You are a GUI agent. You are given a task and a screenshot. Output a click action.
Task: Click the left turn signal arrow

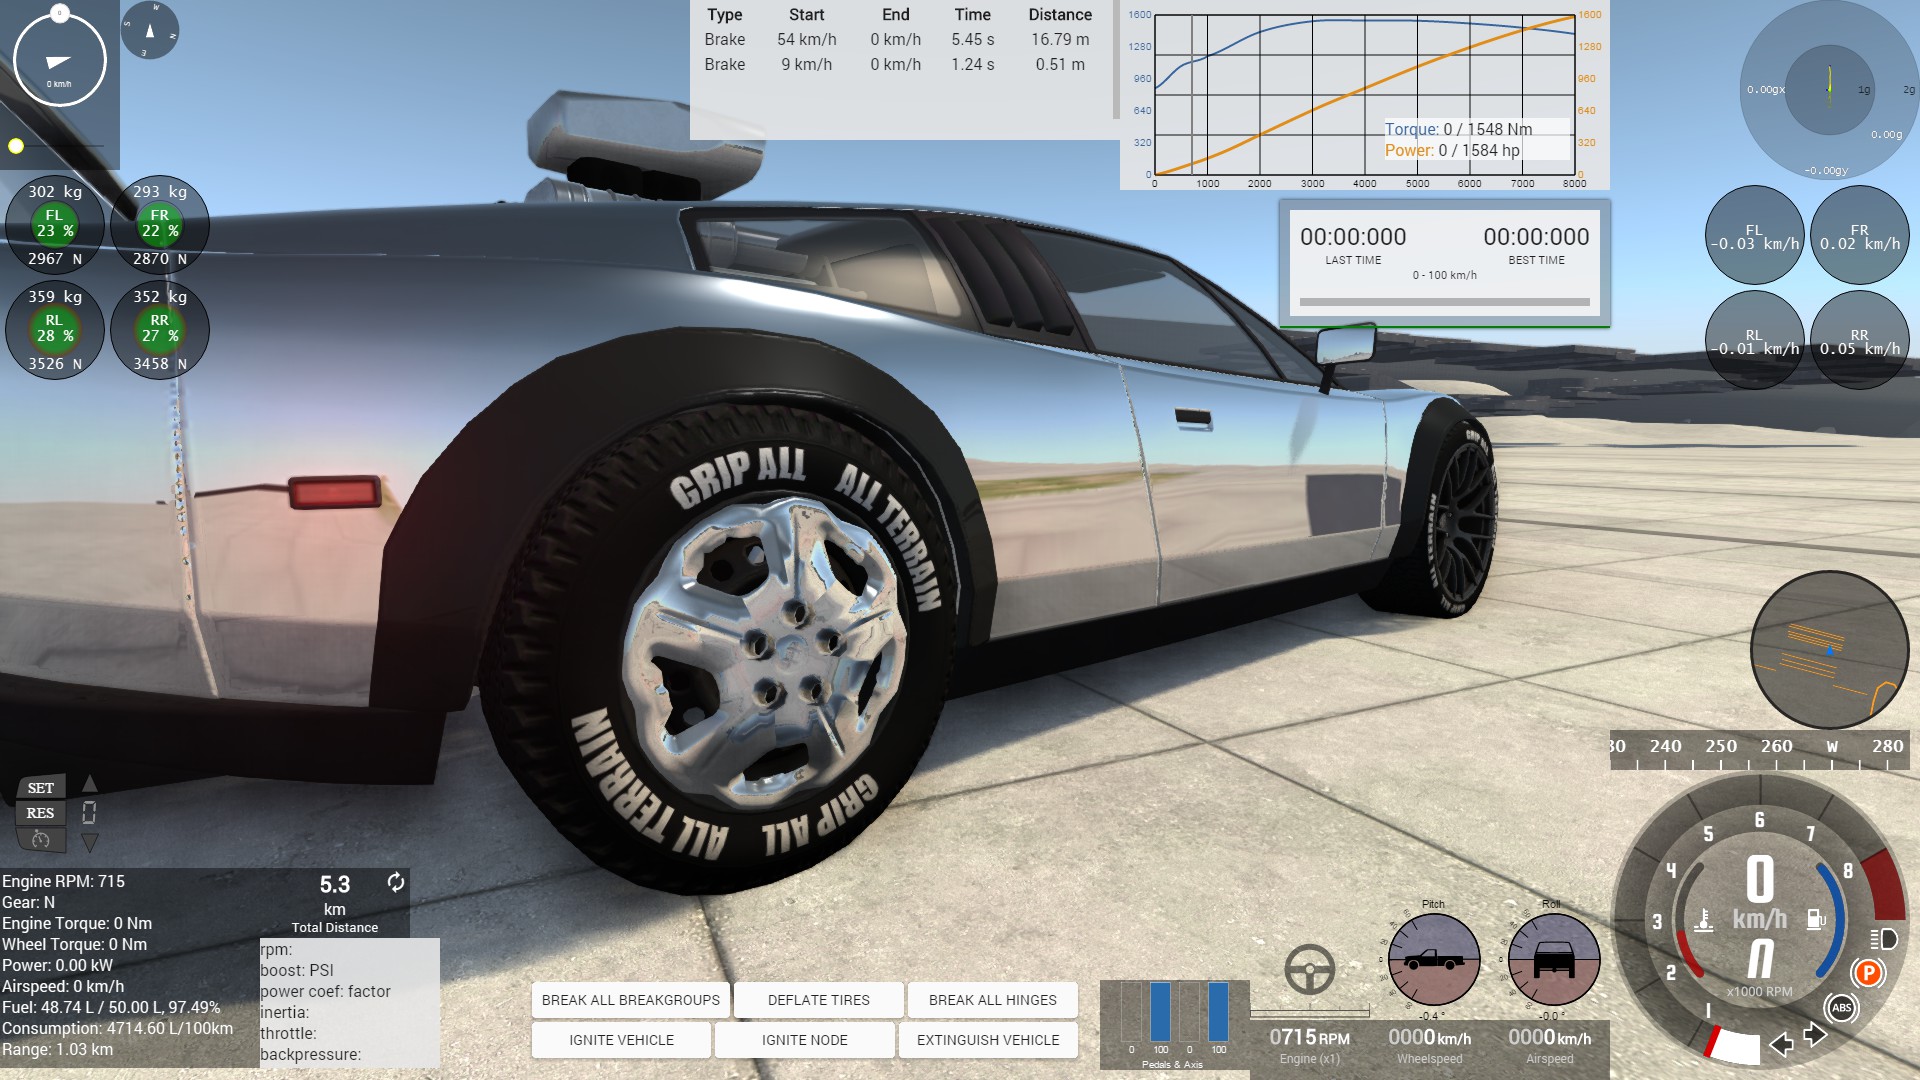tap(1781, 1045)
